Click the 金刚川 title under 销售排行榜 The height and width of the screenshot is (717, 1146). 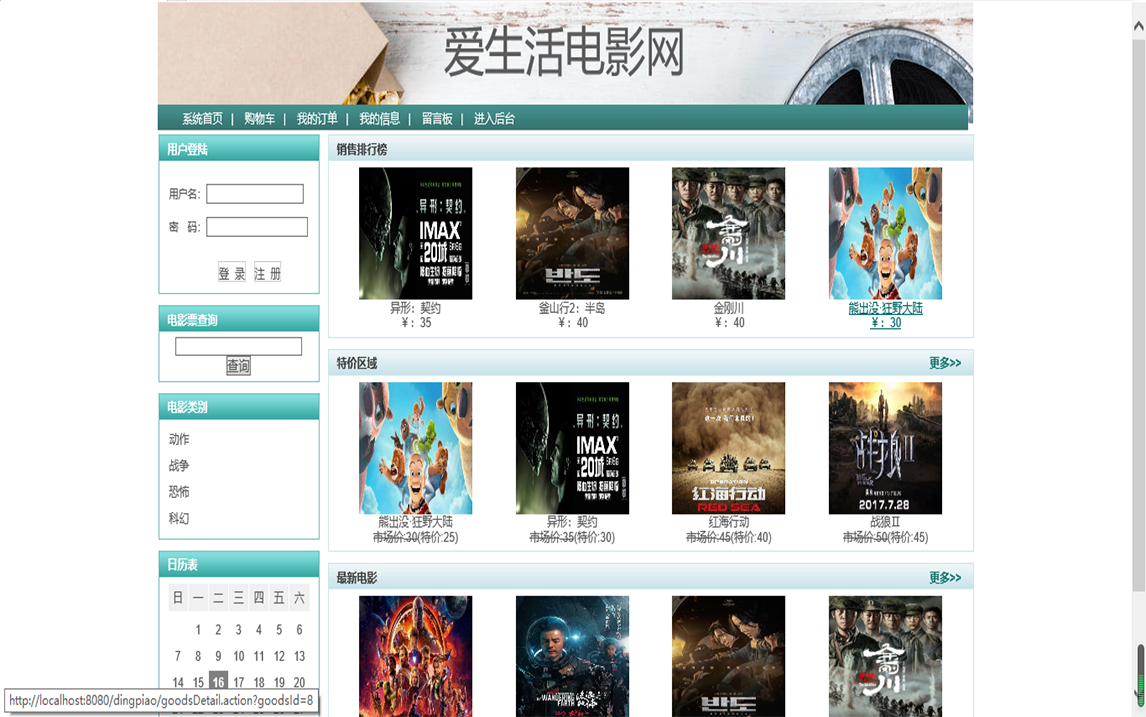729,308
